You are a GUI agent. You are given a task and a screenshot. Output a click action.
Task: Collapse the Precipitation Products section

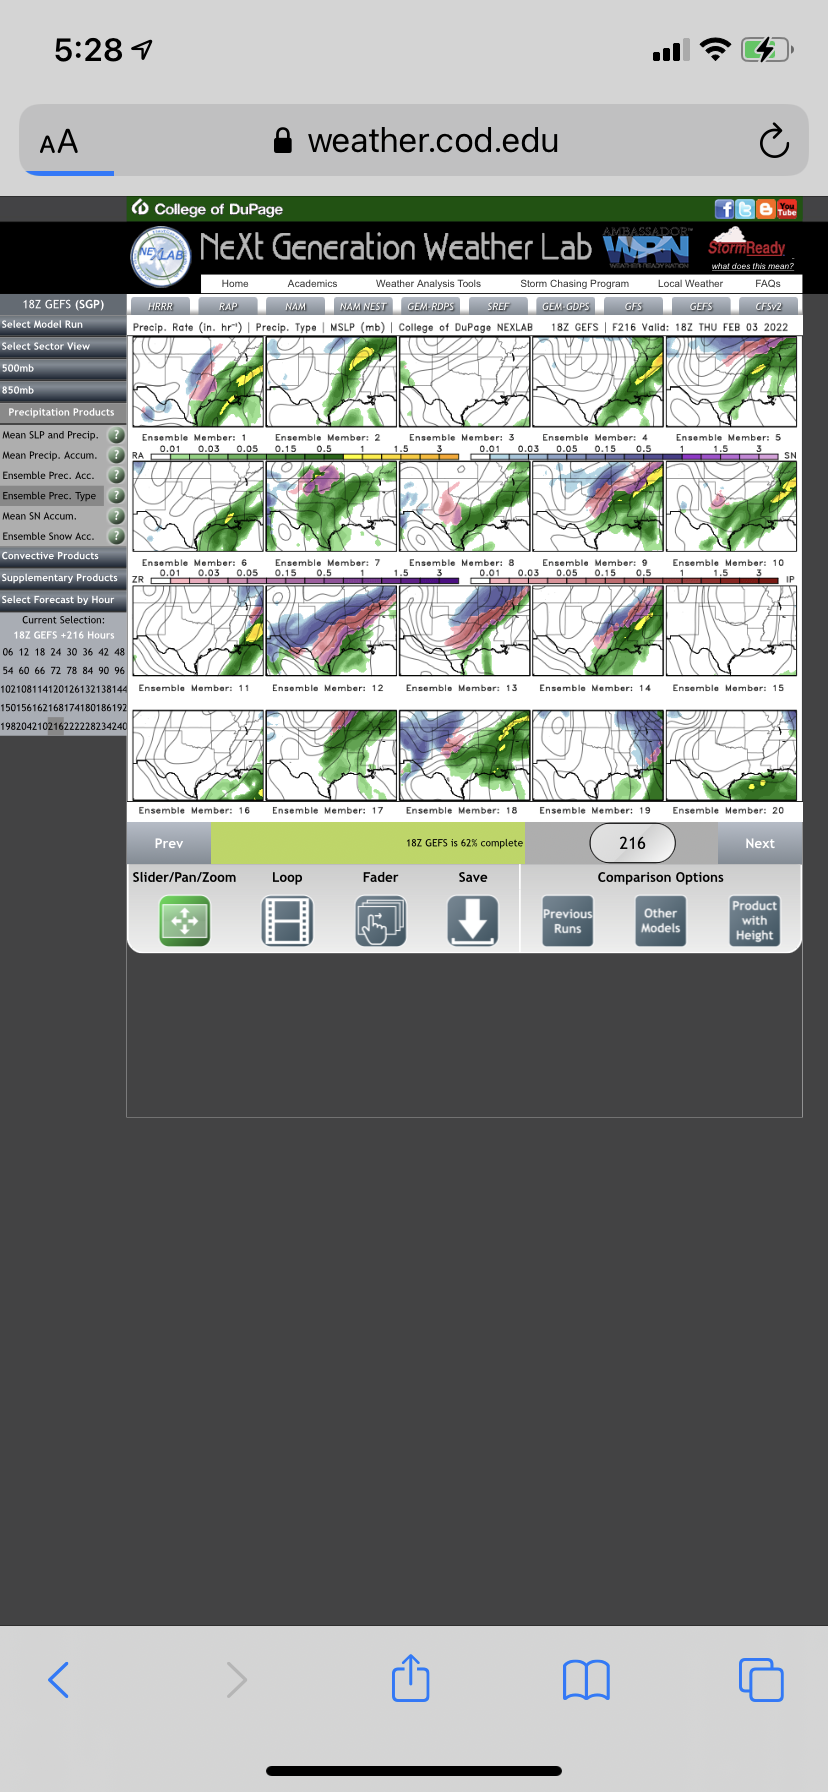click(63, 412)
